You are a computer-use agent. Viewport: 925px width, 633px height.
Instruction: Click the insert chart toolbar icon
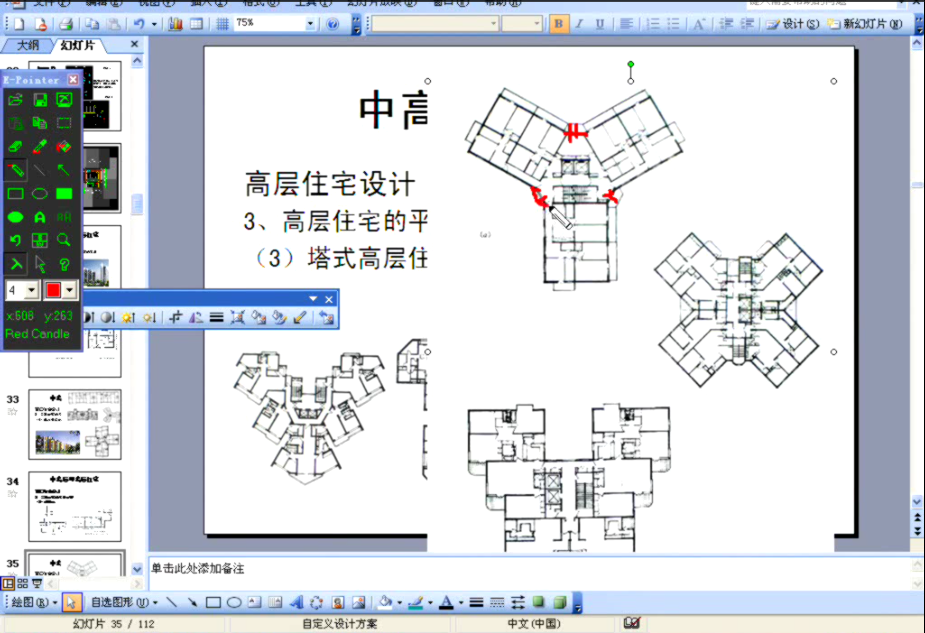[x=175, y=24]
